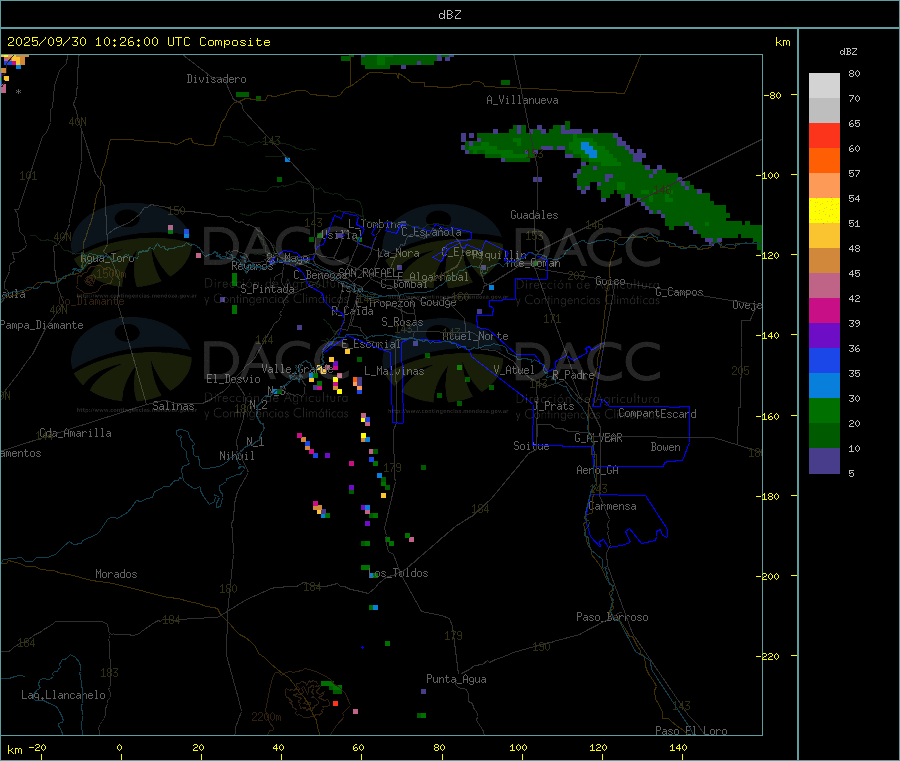This screenshot has width=900, height=761.
Task: Click the dBZ title at top center
Action: coord(449,15)
